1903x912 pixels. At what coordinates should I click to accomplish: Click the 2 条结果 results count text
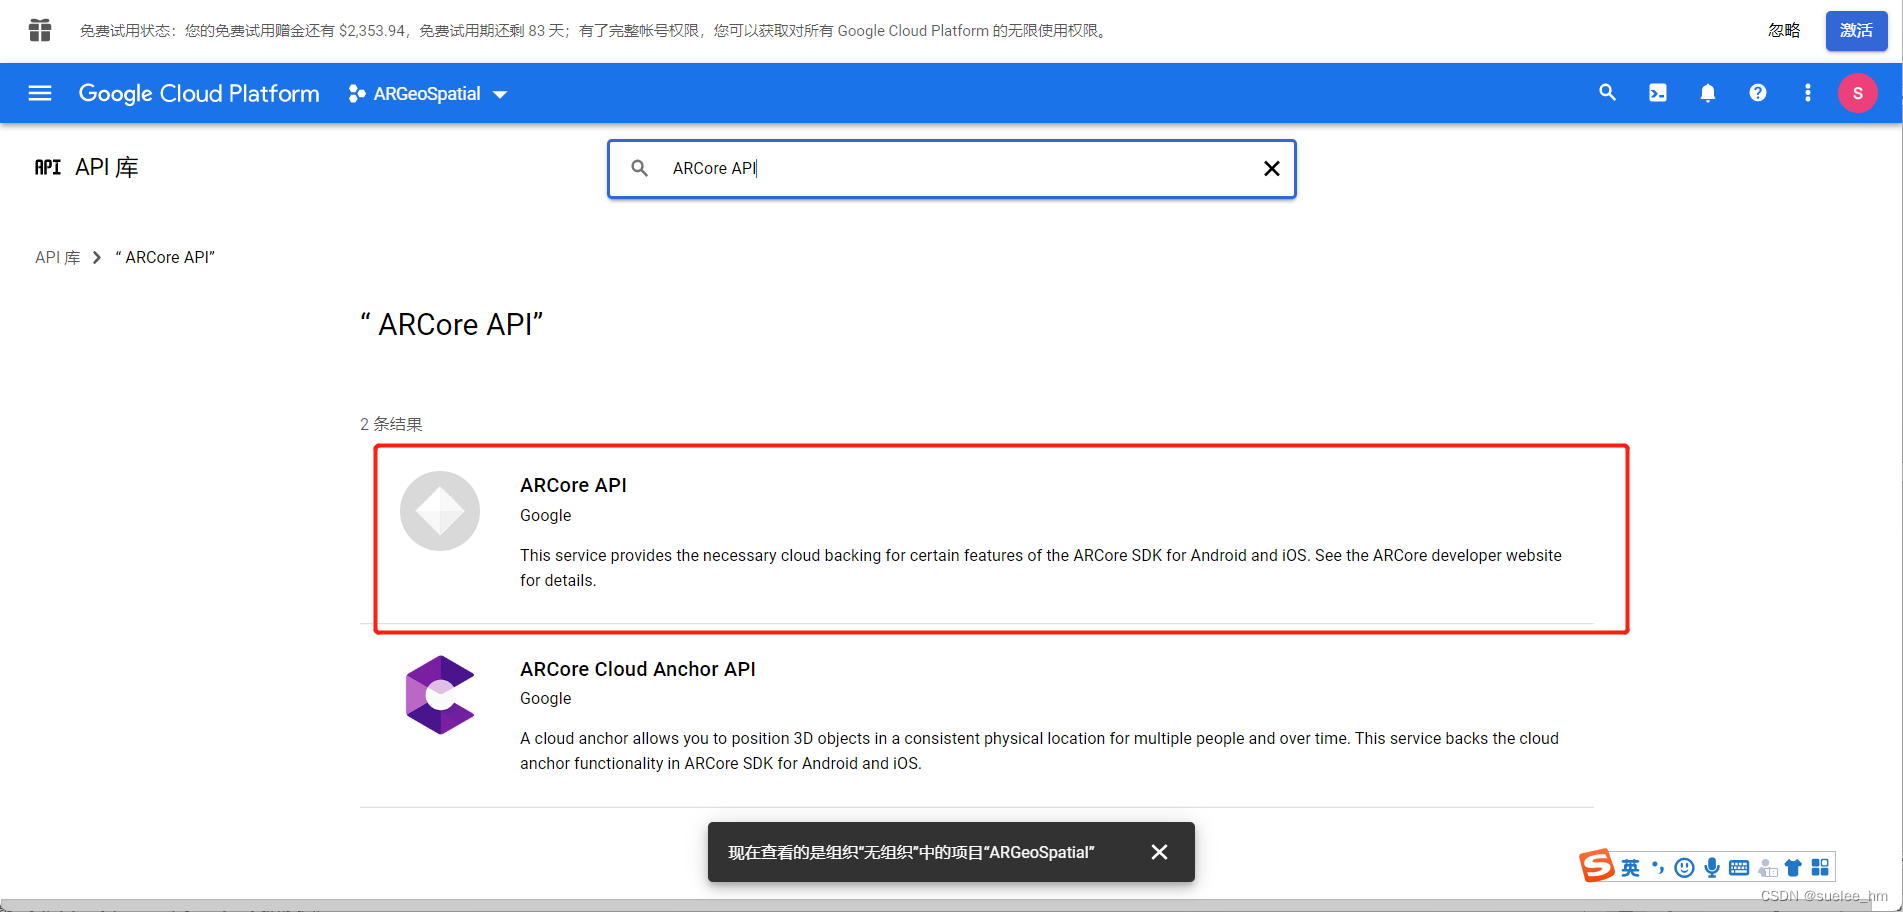[391, 424]
